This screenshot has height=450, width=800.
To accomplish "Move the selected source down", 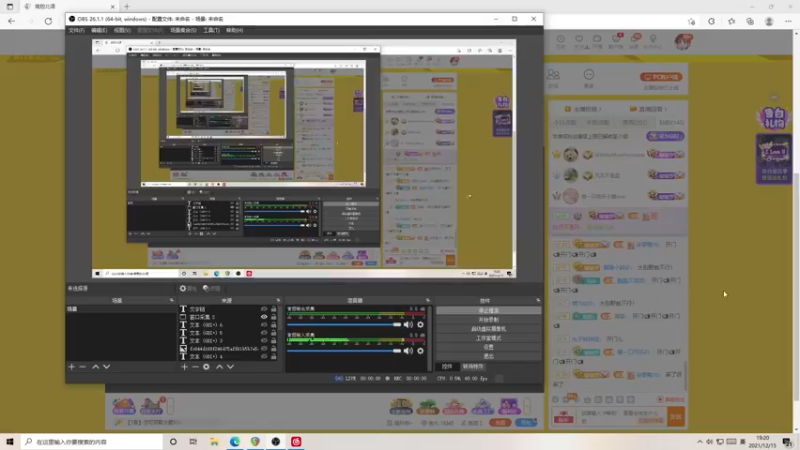I will [231, 366].
